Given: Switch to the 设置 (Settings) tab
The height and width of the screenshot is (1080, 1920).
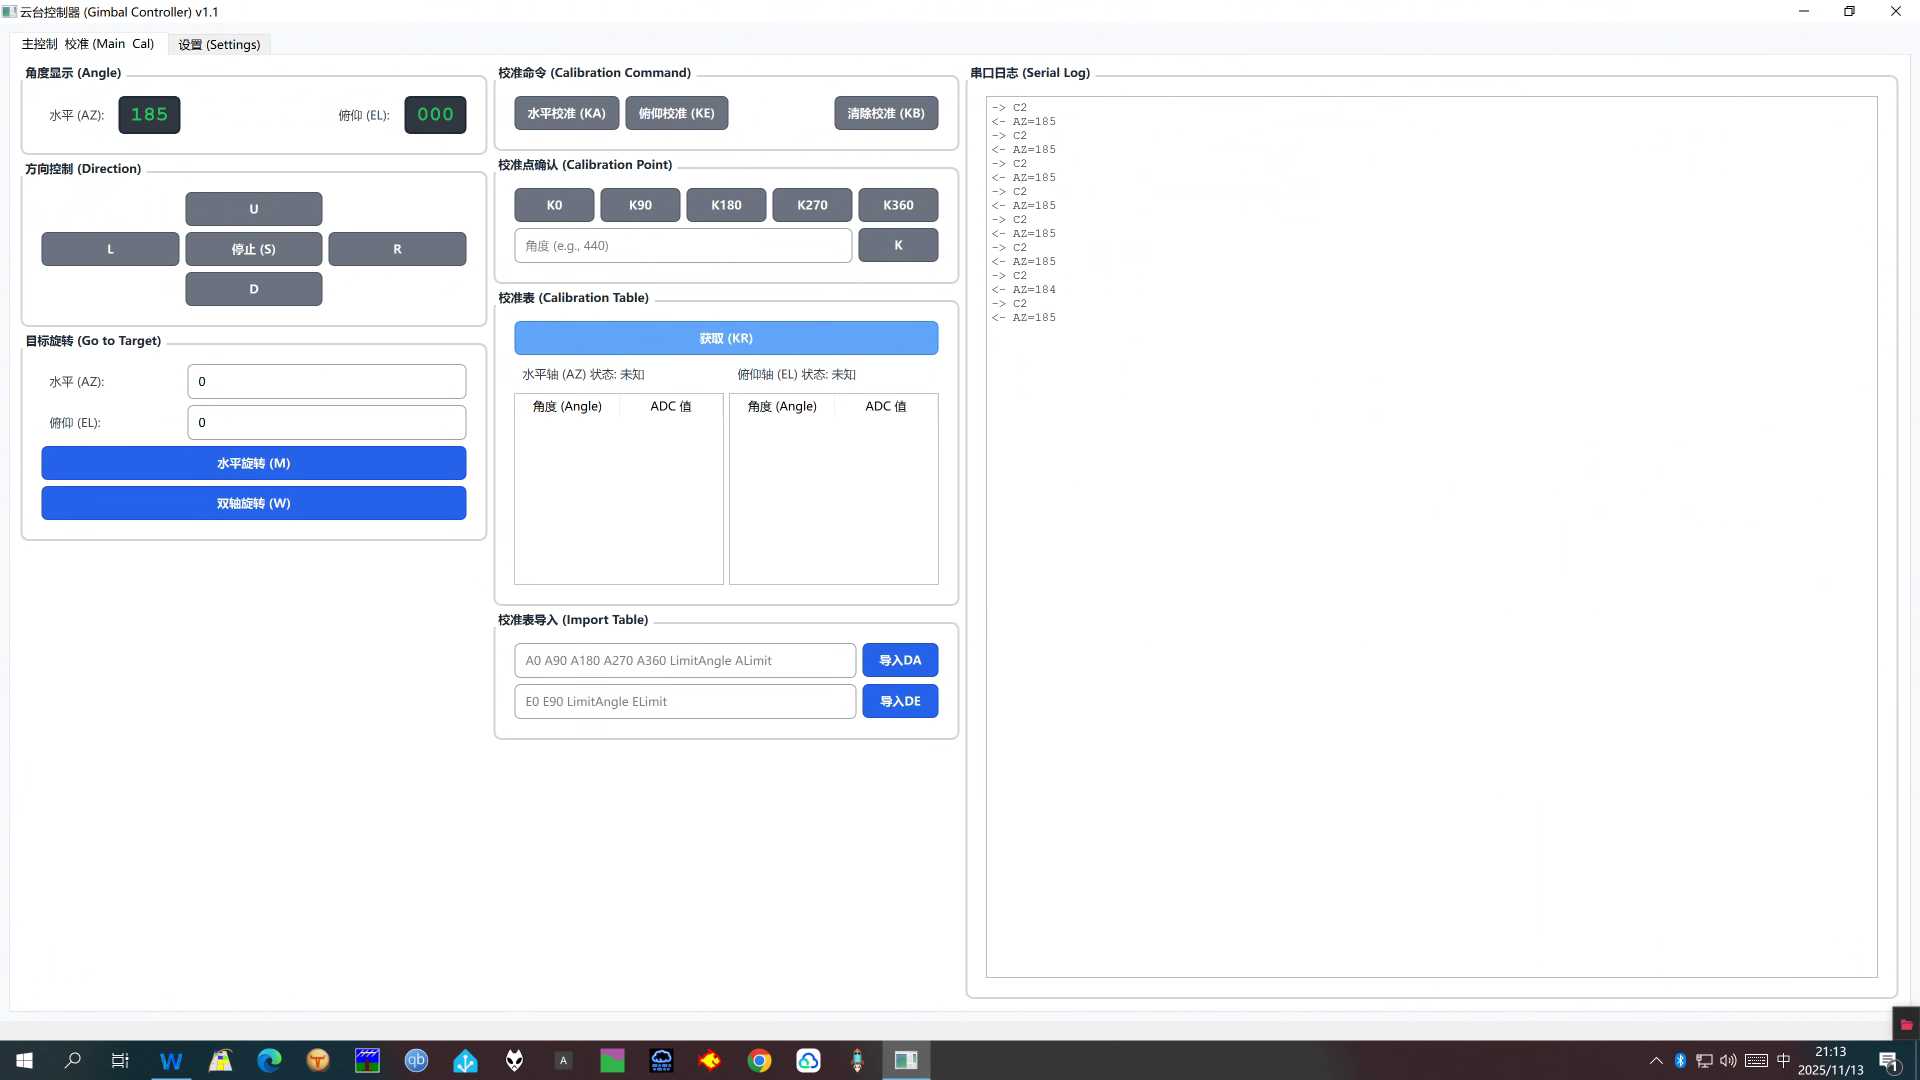Looking at the screenshot, I should click(x=219, y=44).
